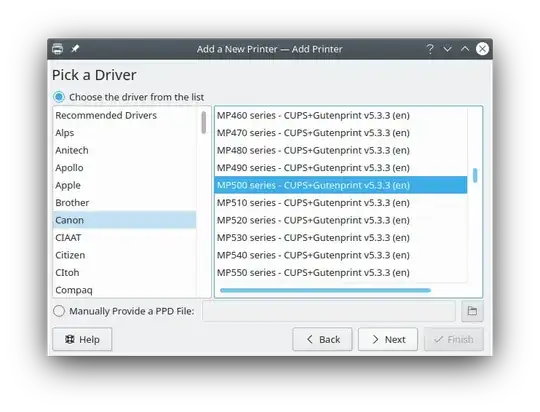Select Citizen manufacturer
Viewport: 540px width, 412px height.
tap(125, 255)
